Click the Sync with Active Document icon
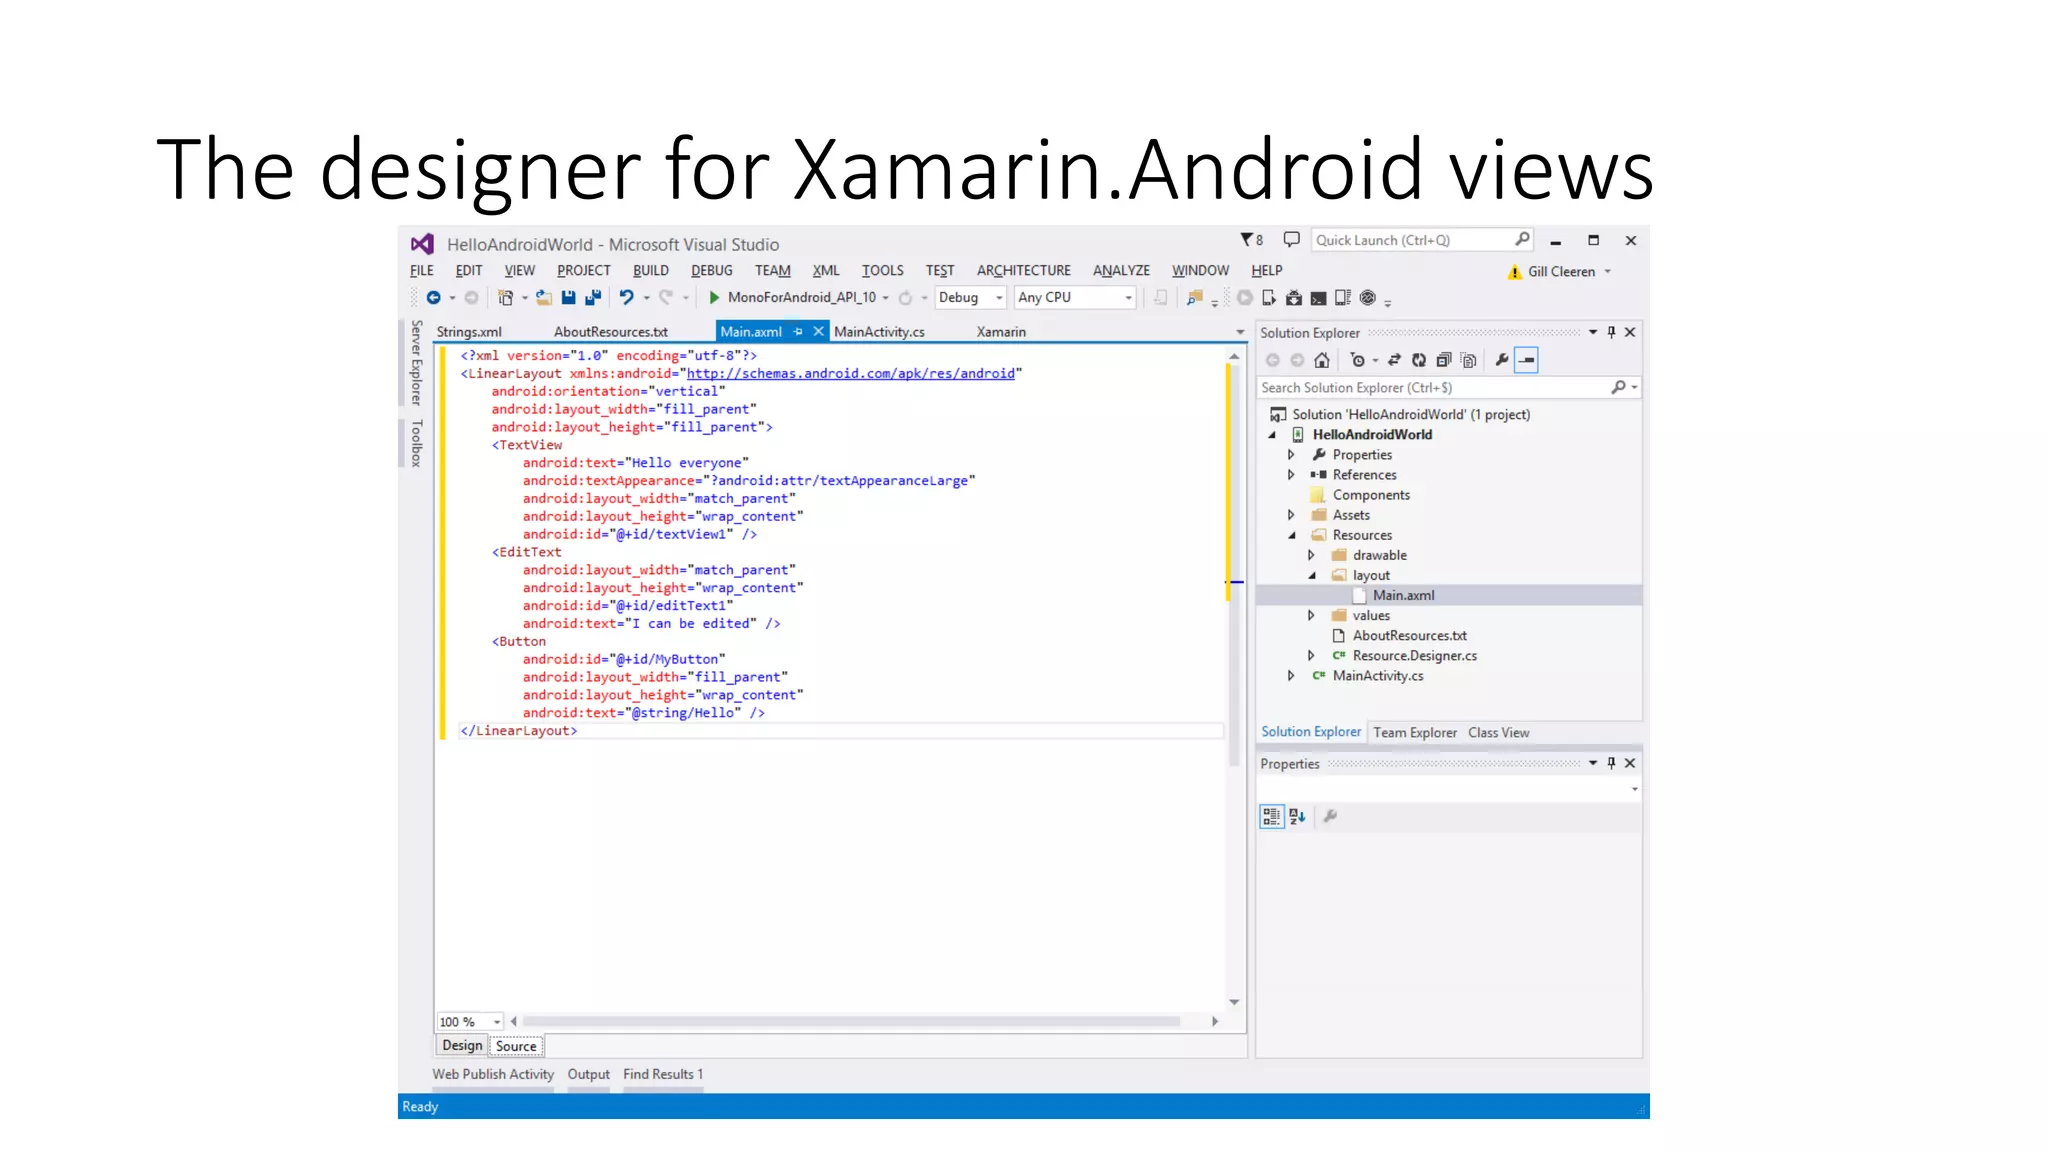The height and width of the screenshot is (1152, 2048). tap(1394, 361)
